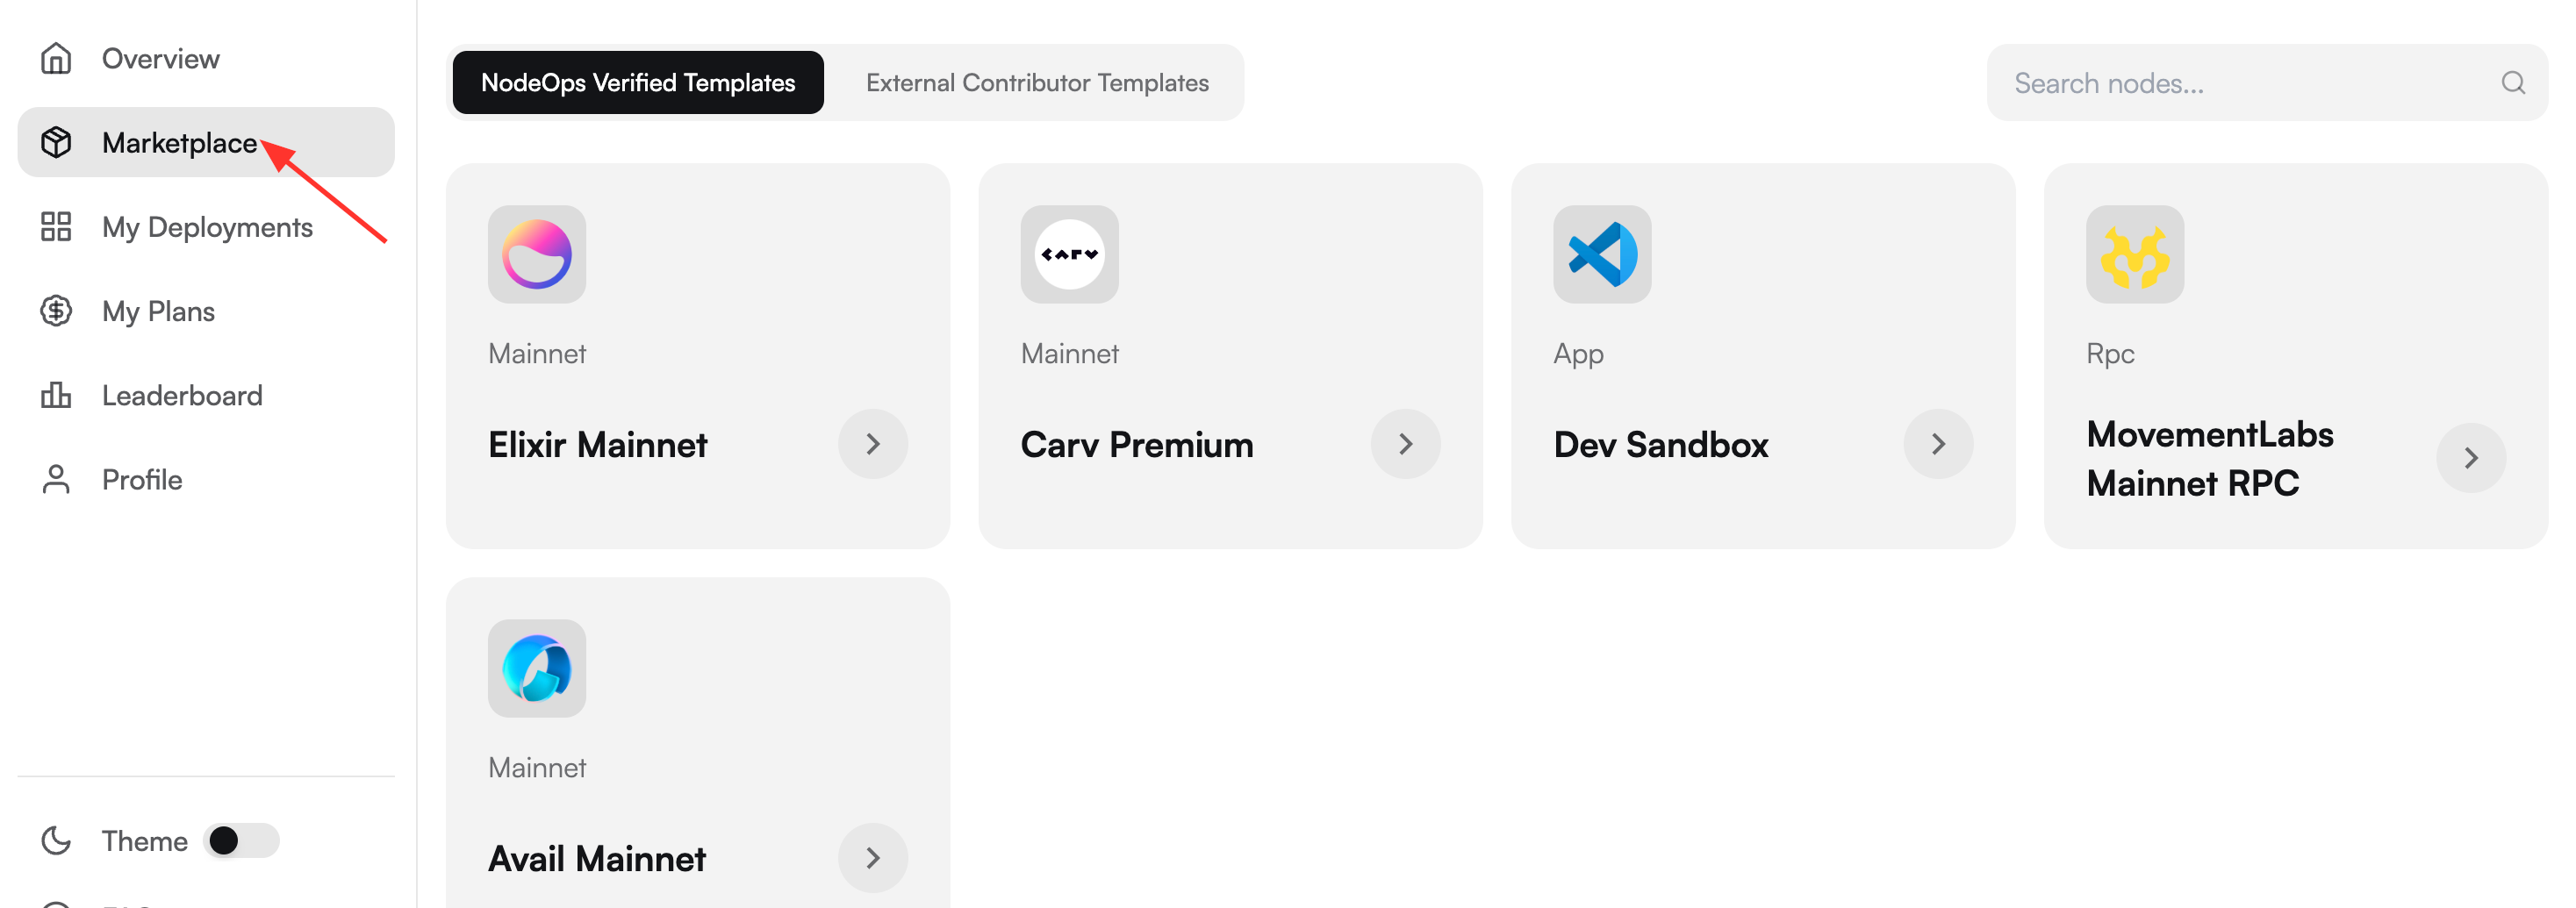Click the My Deployments grid icon
This screenshot has height=908, width=2576.
pyautogui.click(x=56, y=227)
